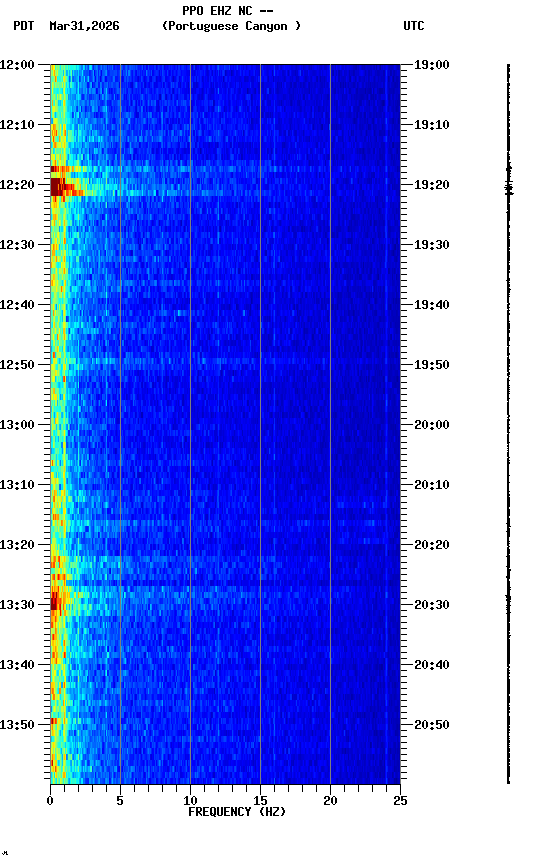Click the 12:20 PDT time label
The width and height of the screenshot is (552, 864).
point(17,185)
